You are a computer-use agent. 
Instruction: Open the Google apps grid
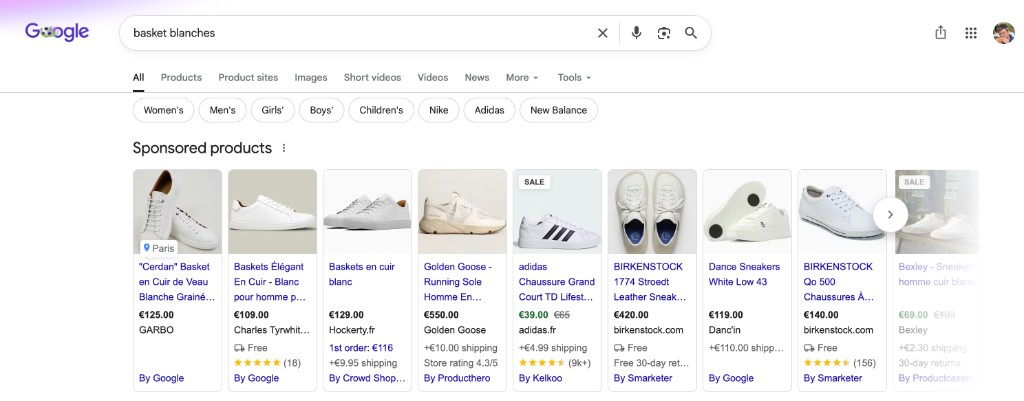coord(970,33)
